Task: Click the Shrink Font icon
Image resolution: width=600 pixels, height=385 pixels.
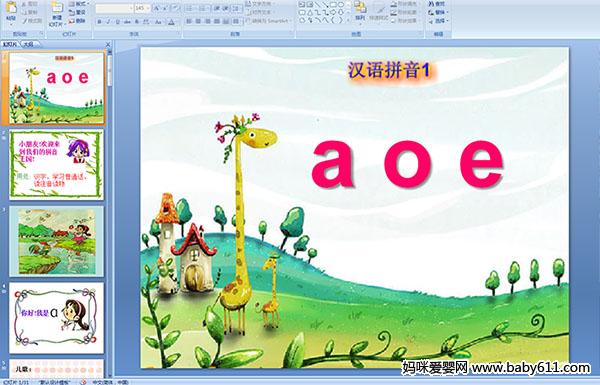Action: click(x=165, y=8)
